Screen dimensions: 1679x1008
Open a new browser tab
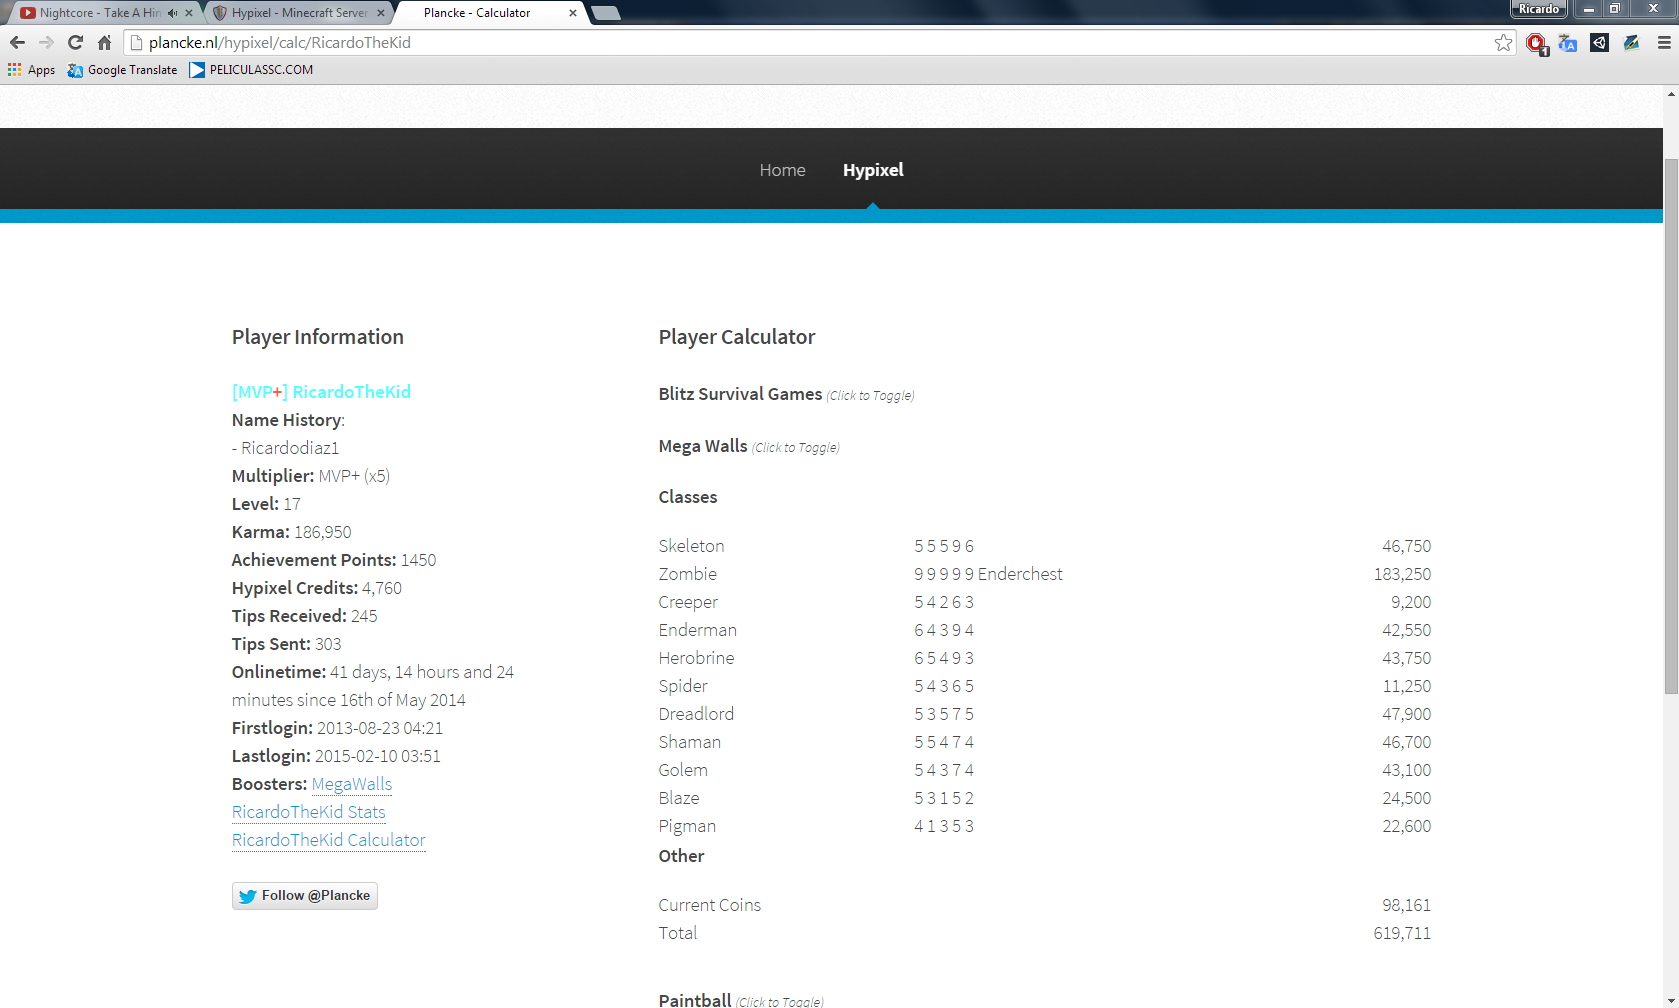coord(606,13)
